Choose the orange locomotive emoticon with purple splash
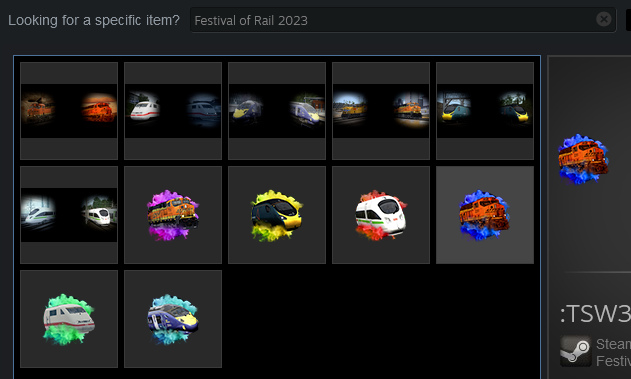631x379 pixels. (x=173, y=215)
